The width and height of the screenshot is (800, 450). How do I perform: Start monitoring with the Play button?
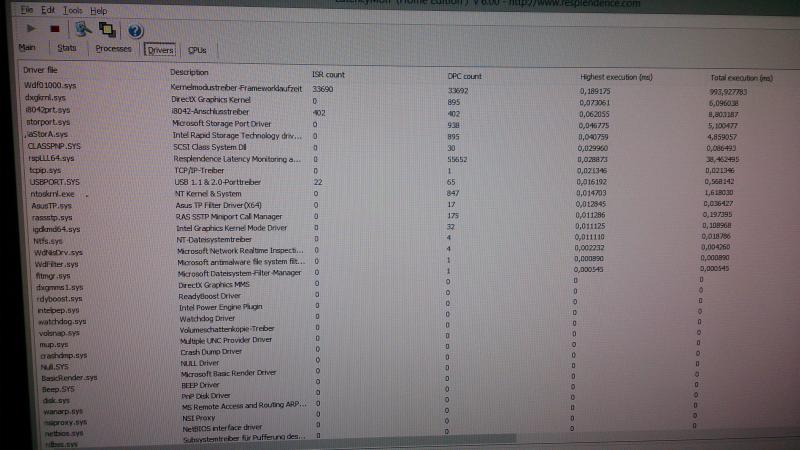(x=31, y=29)
